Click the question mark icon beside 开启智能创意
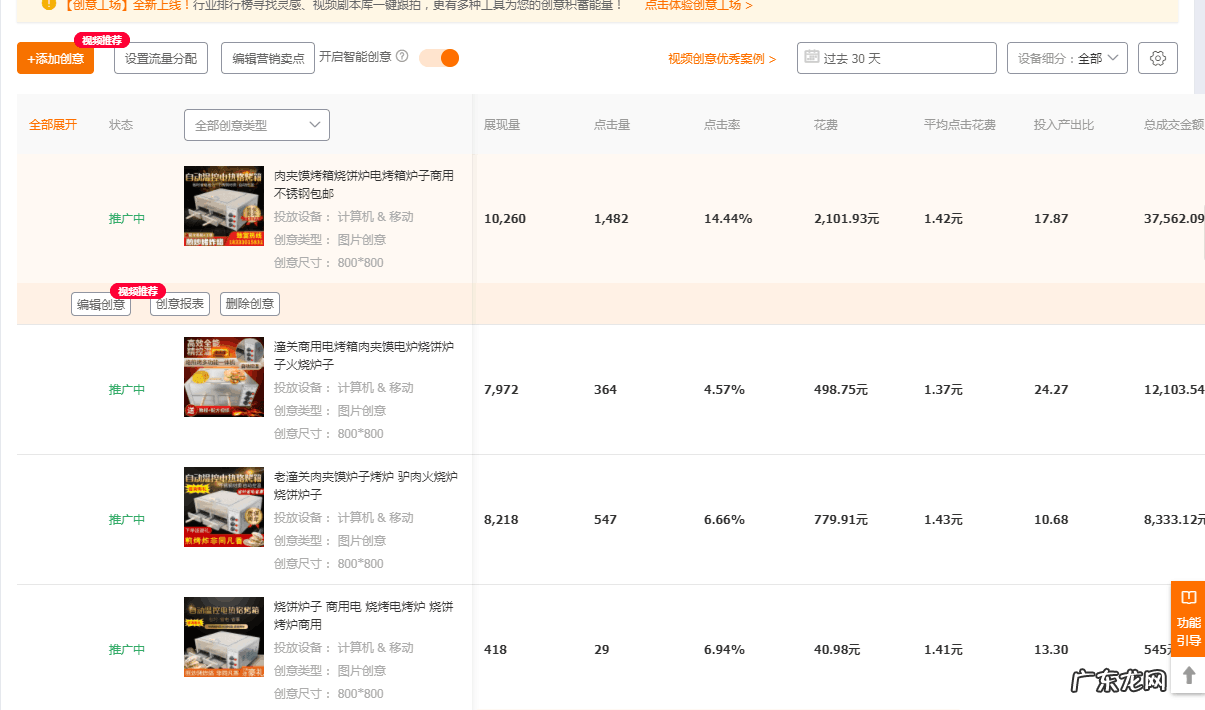 pos(401,58)
